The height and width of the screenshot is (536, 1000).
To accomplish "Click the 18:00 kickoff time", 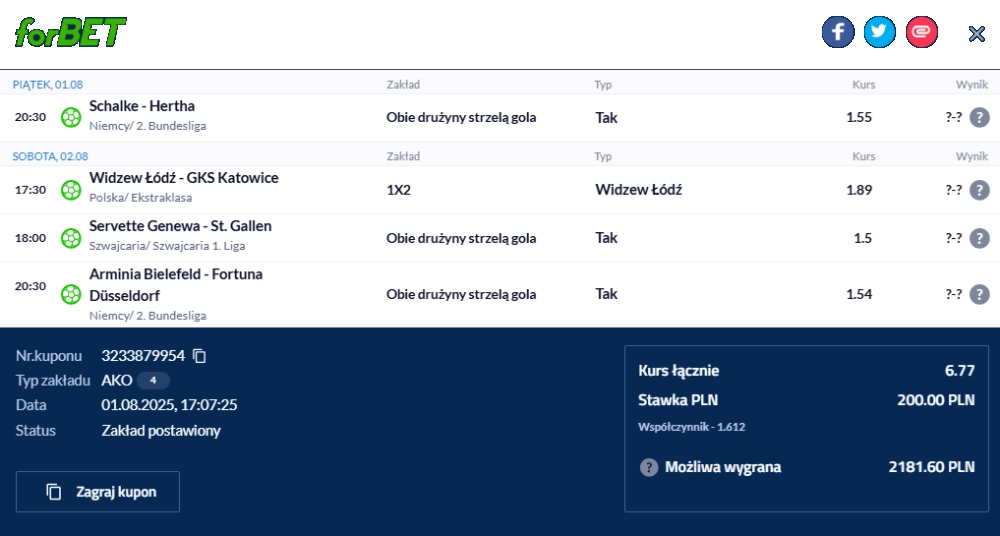I will 31,238.
